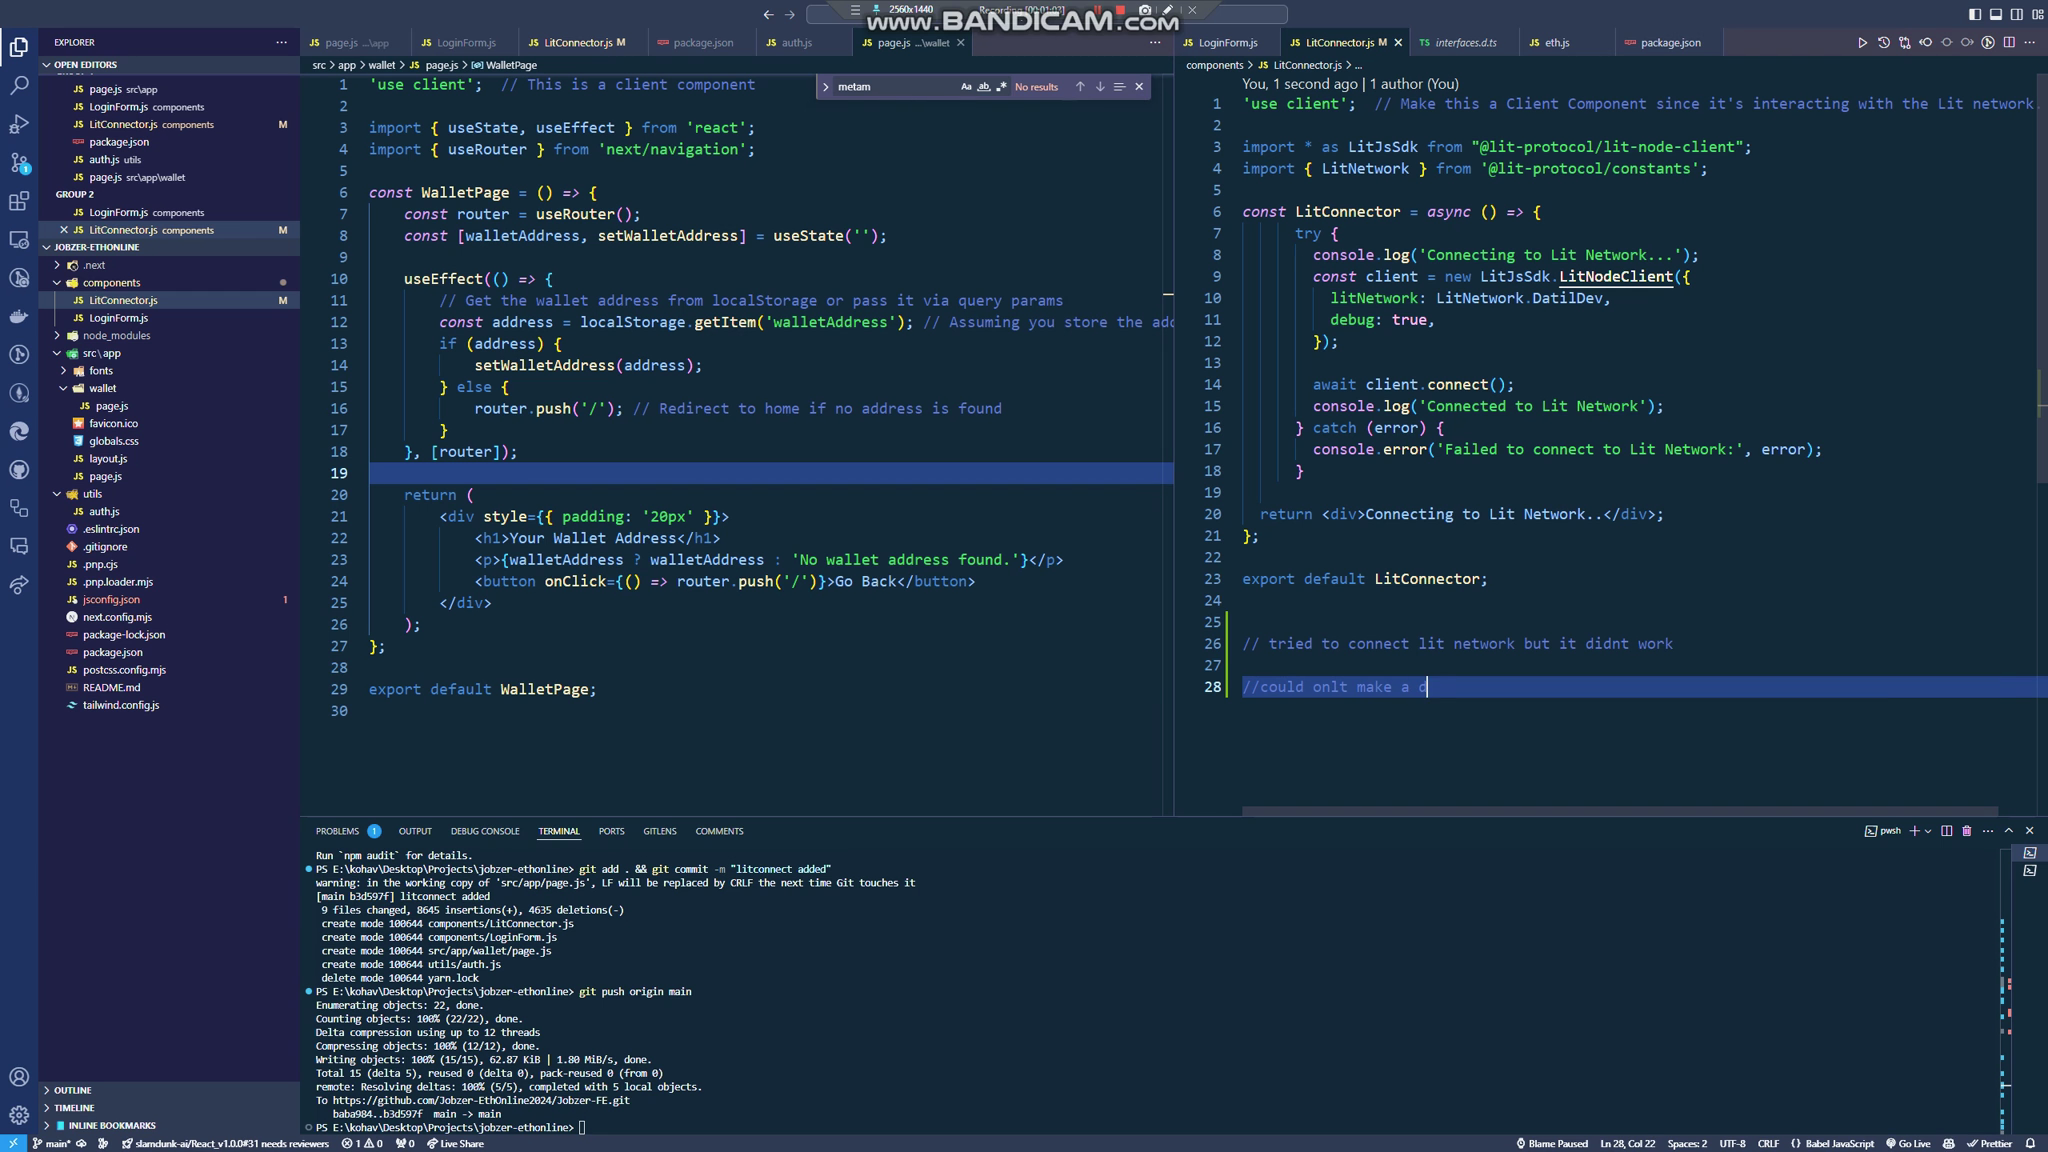Switch to the Ports panel tab
The image size is (2048, 1152).
tap(611, 831)
